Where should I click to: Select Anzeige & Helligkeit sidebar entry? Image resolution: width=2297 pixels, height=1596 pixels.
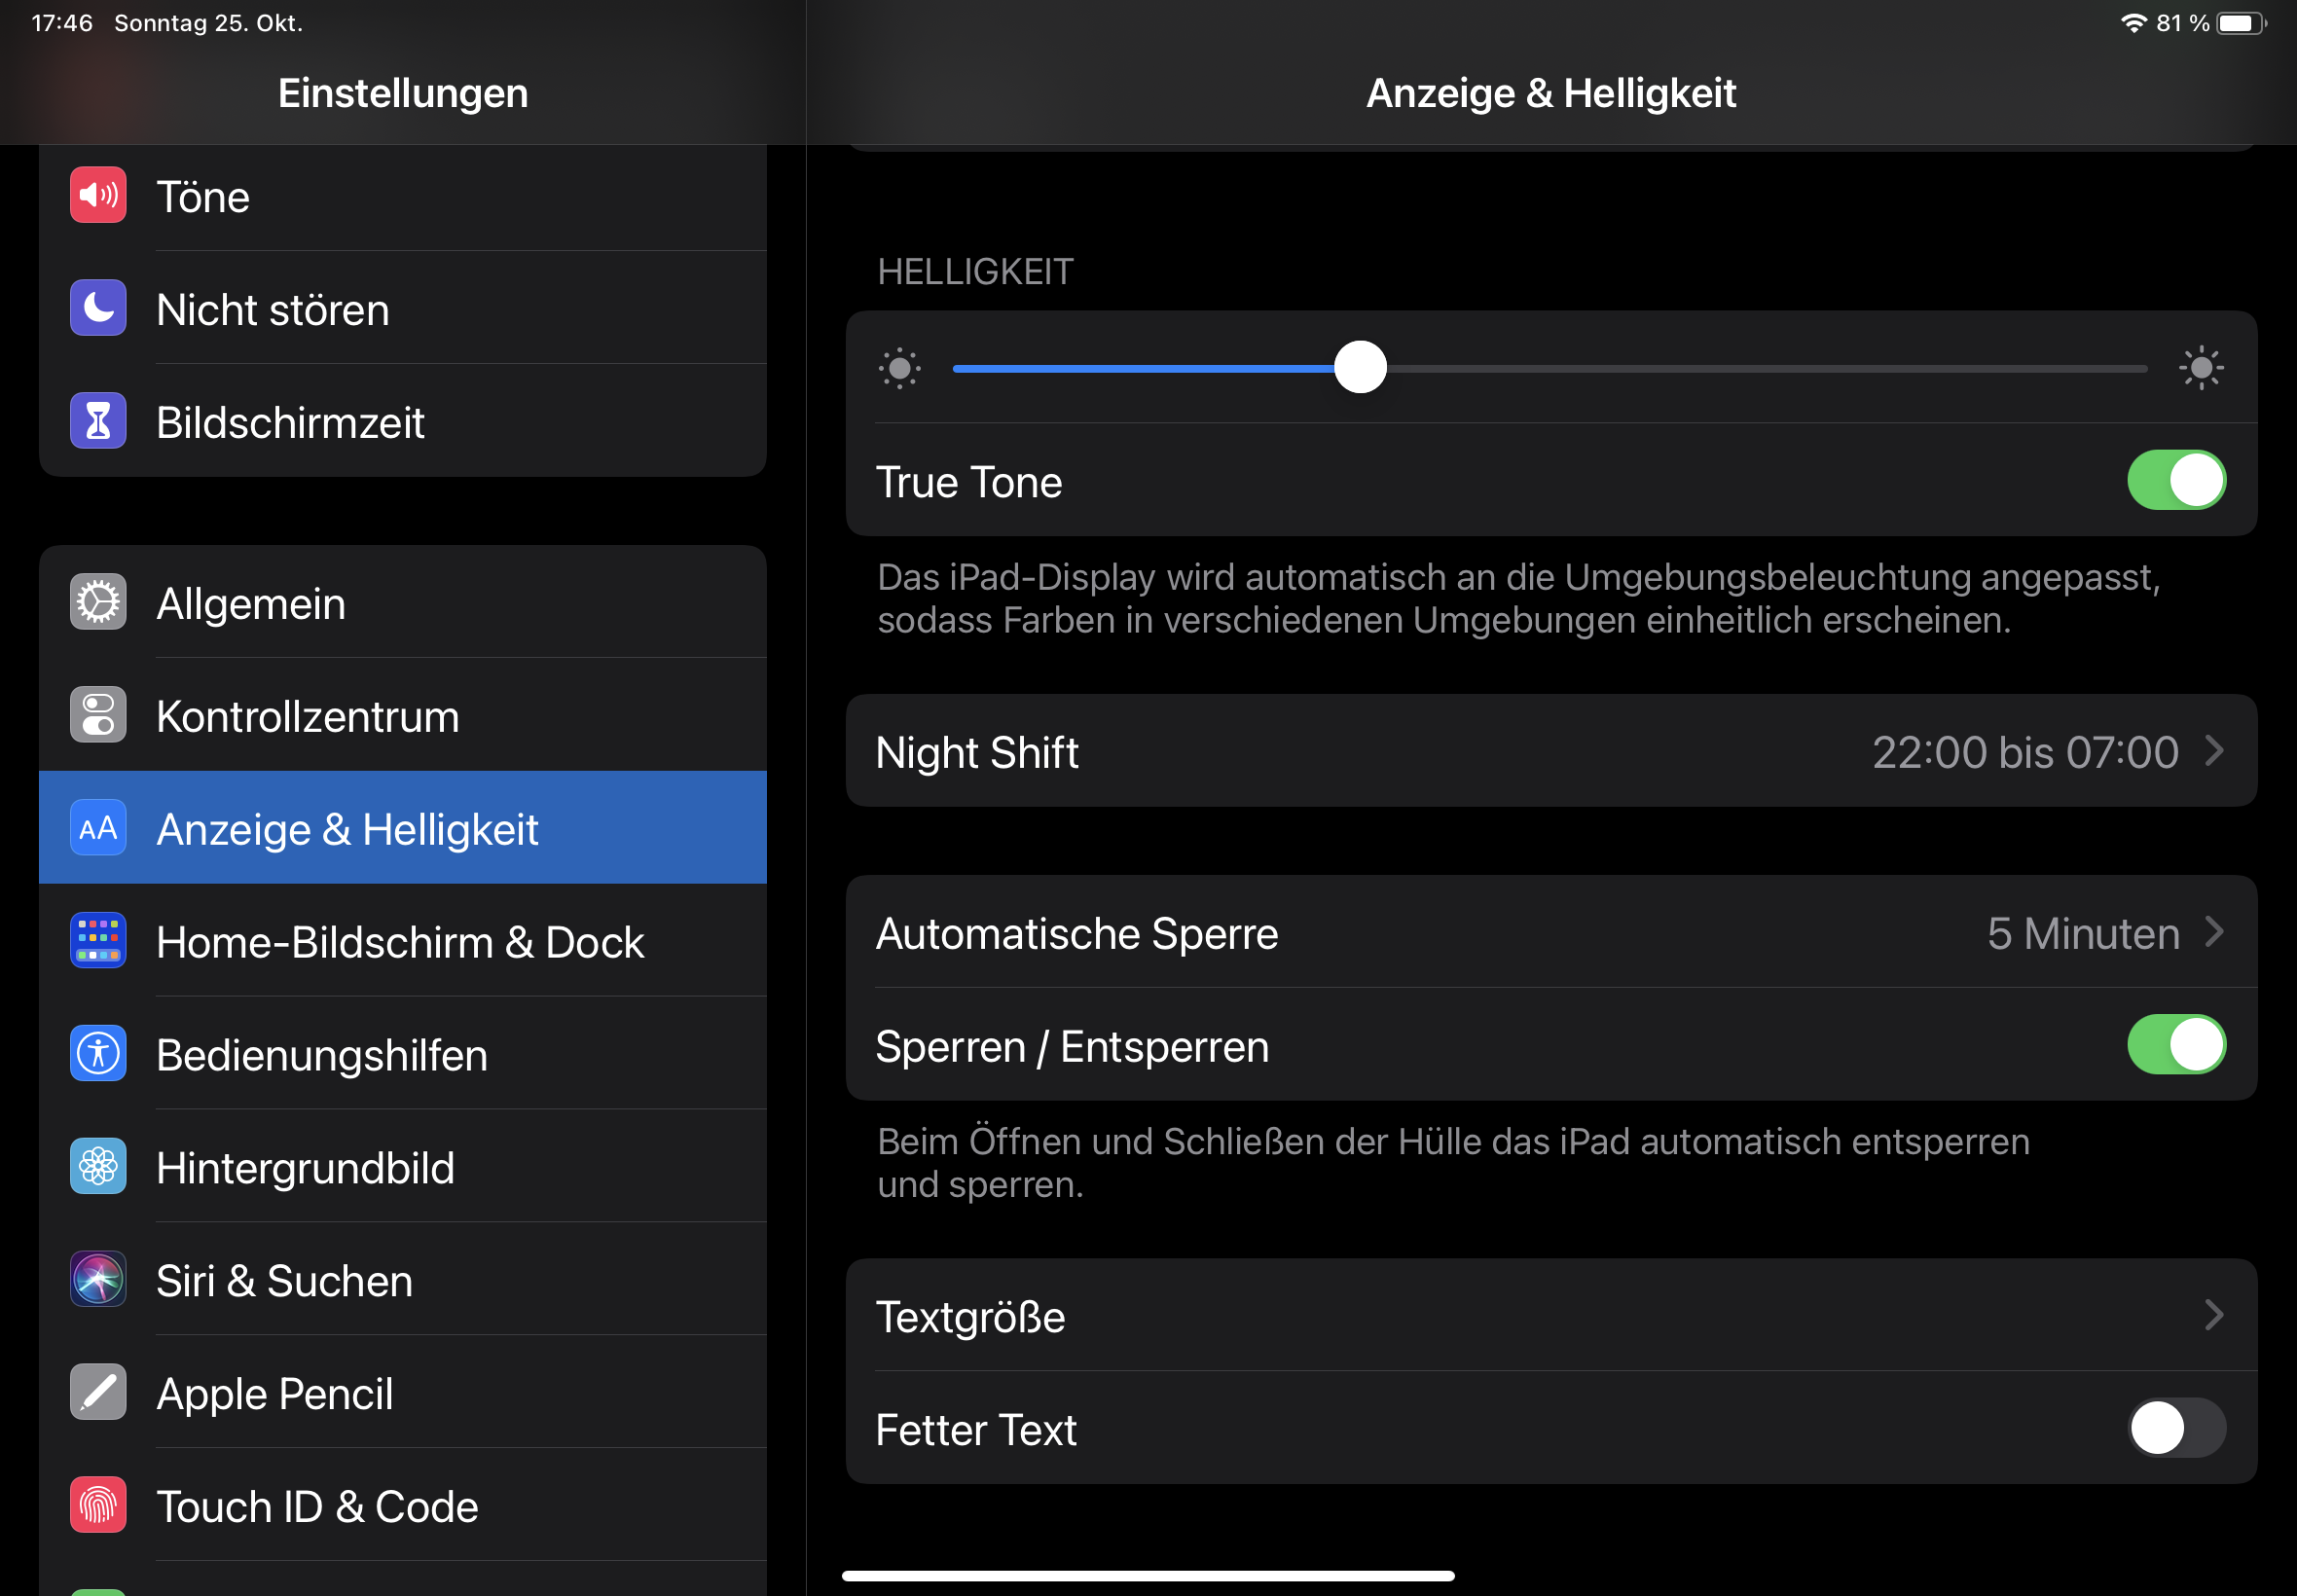(347, 829)
